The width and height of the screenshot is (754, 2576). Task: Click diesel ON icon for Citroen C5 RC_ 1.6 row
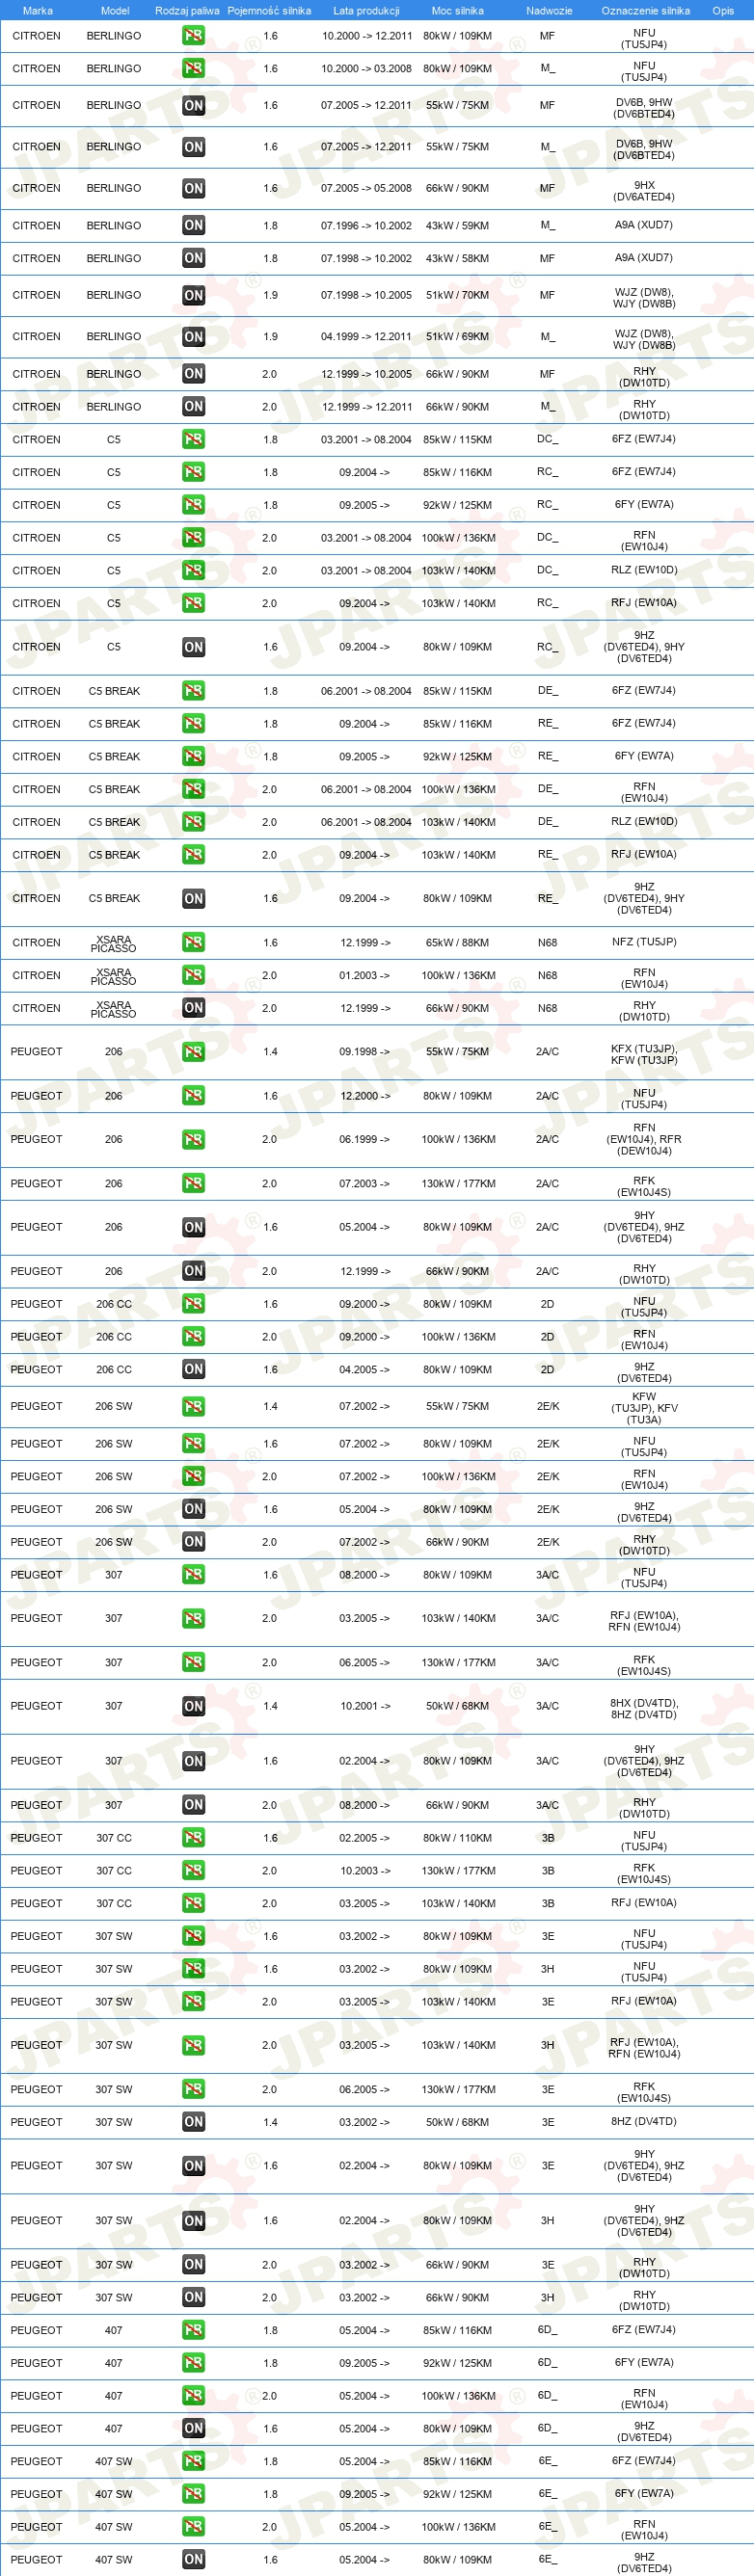click(x=193, y=647)
